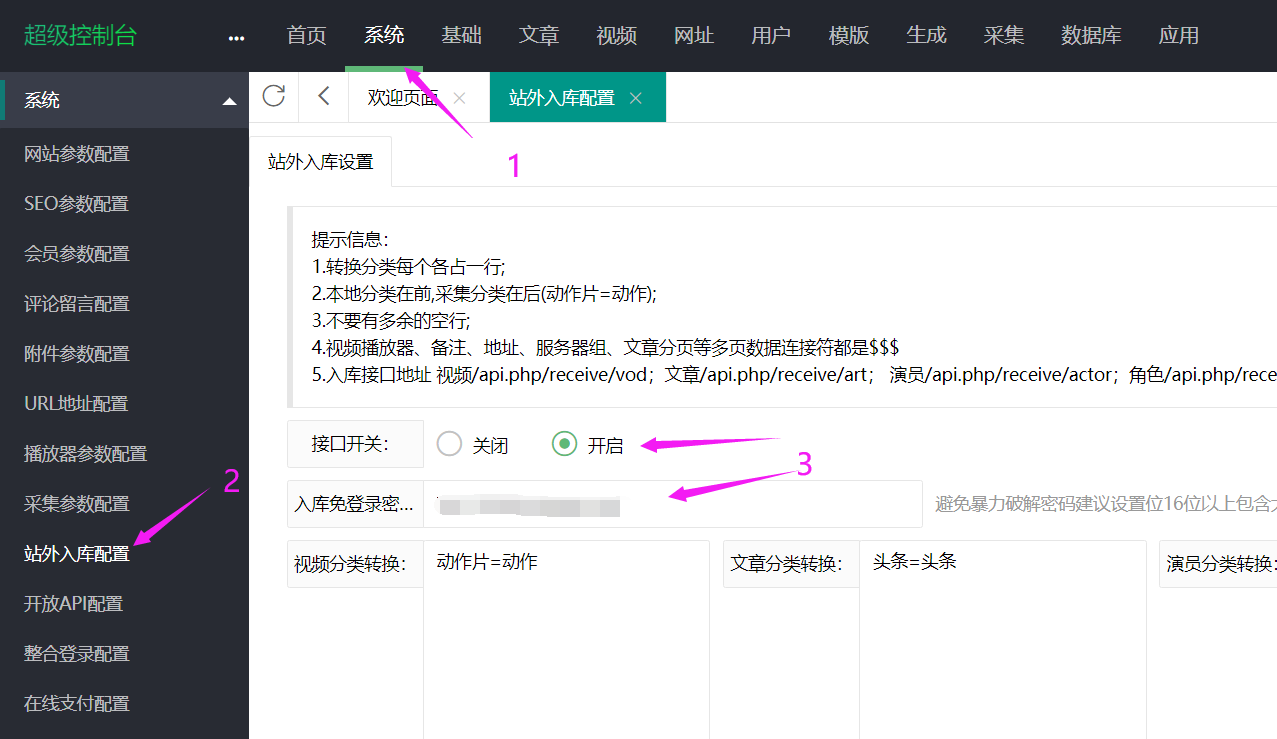
Task: Refresh the current tab with the reload icon
Action: tap(273, 97)
